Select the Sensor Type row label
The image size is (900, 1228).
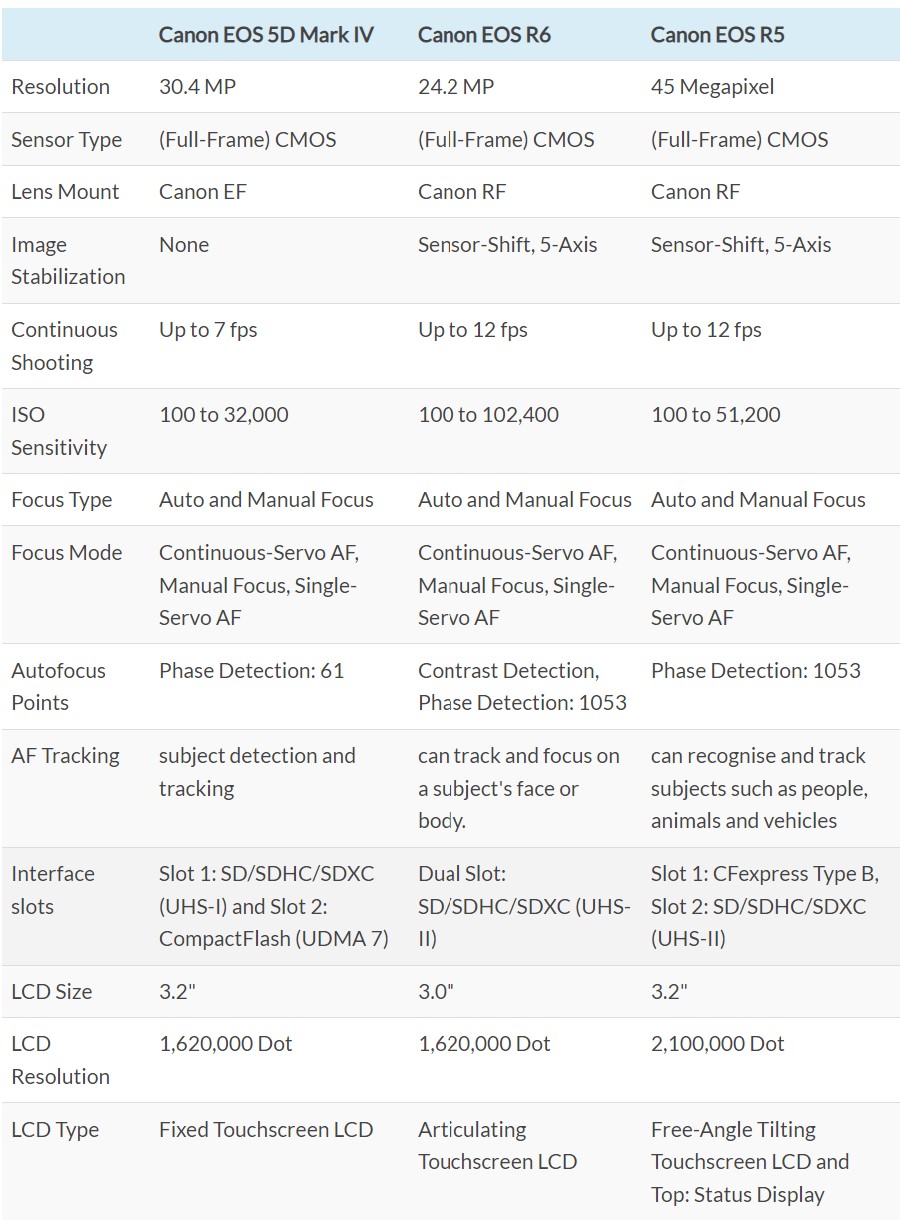click(x=66, y=140)
